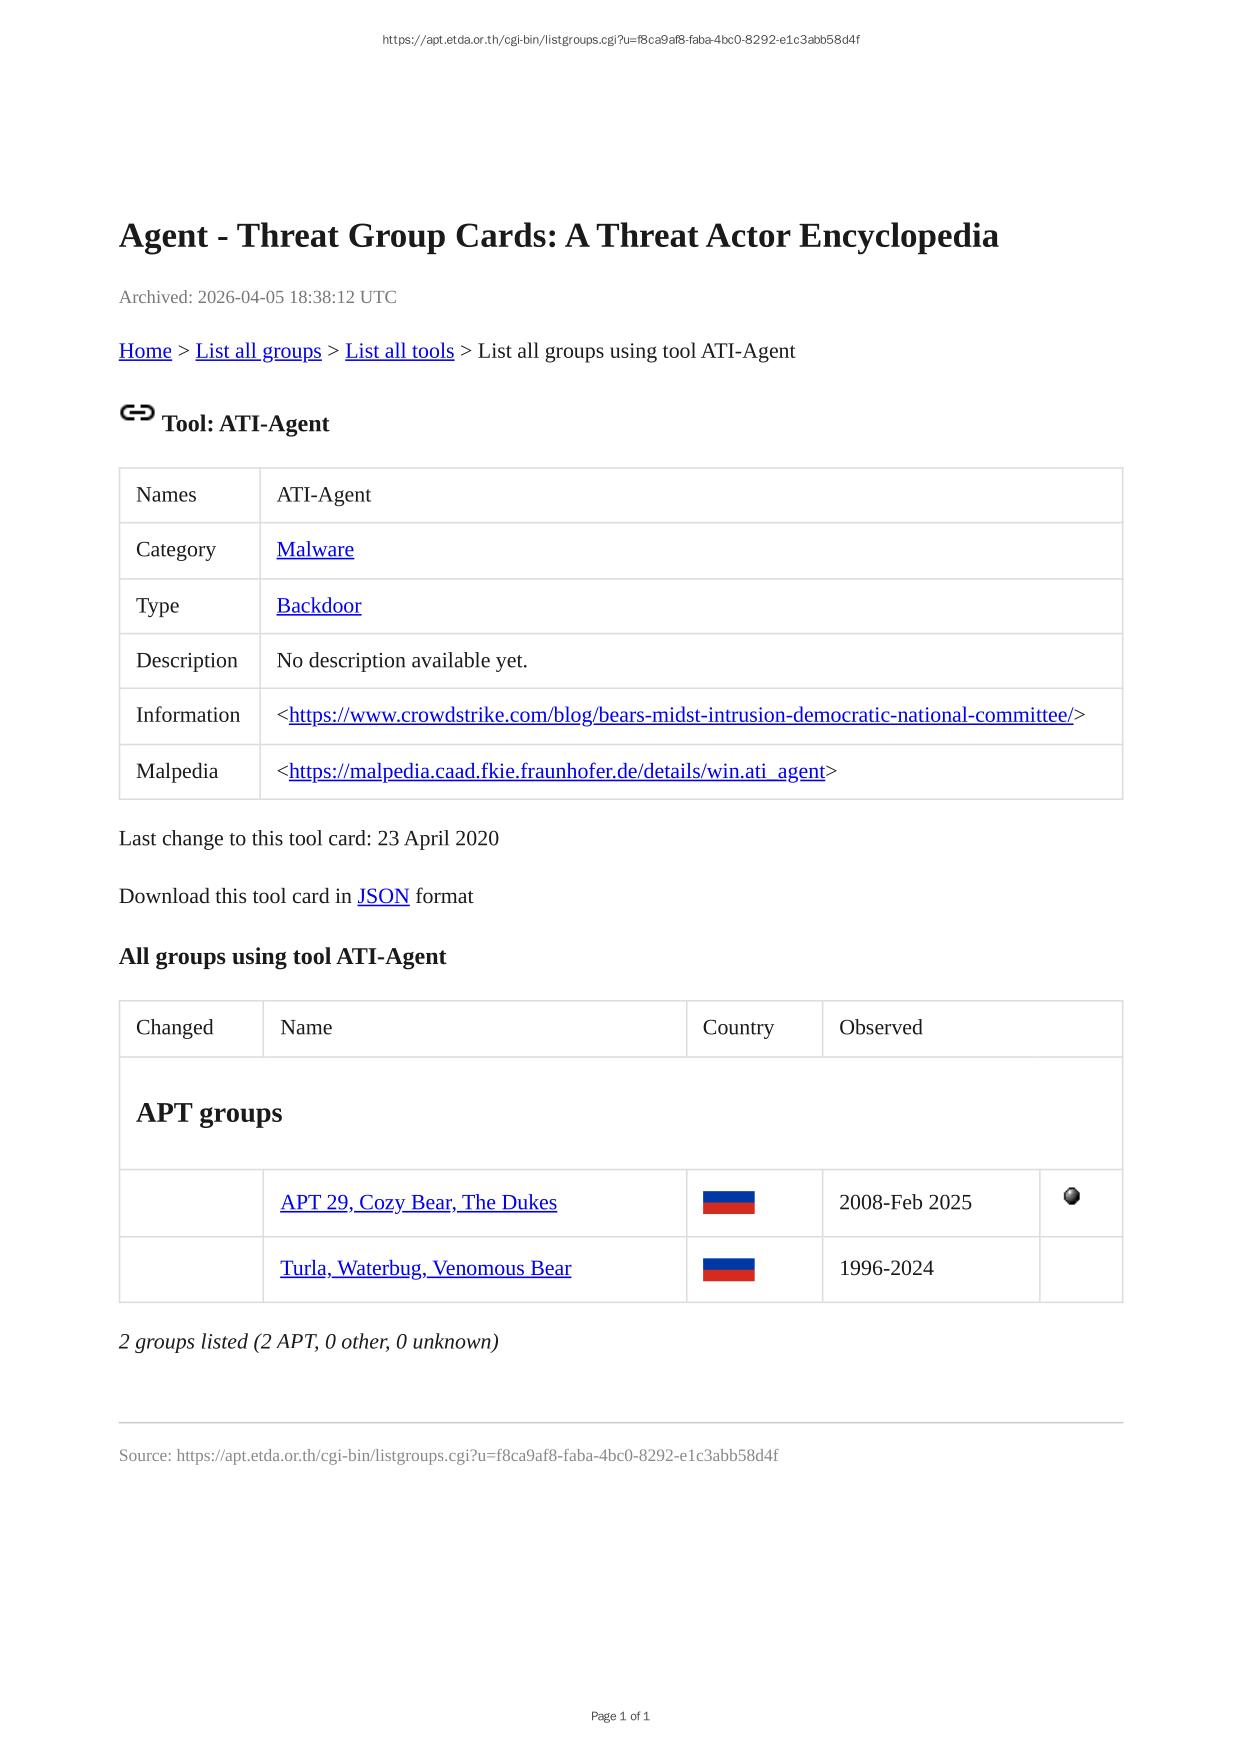Open the CrowdStrike blog information link
This screenshot has width=1242, height=1756.
pos(680,715)
